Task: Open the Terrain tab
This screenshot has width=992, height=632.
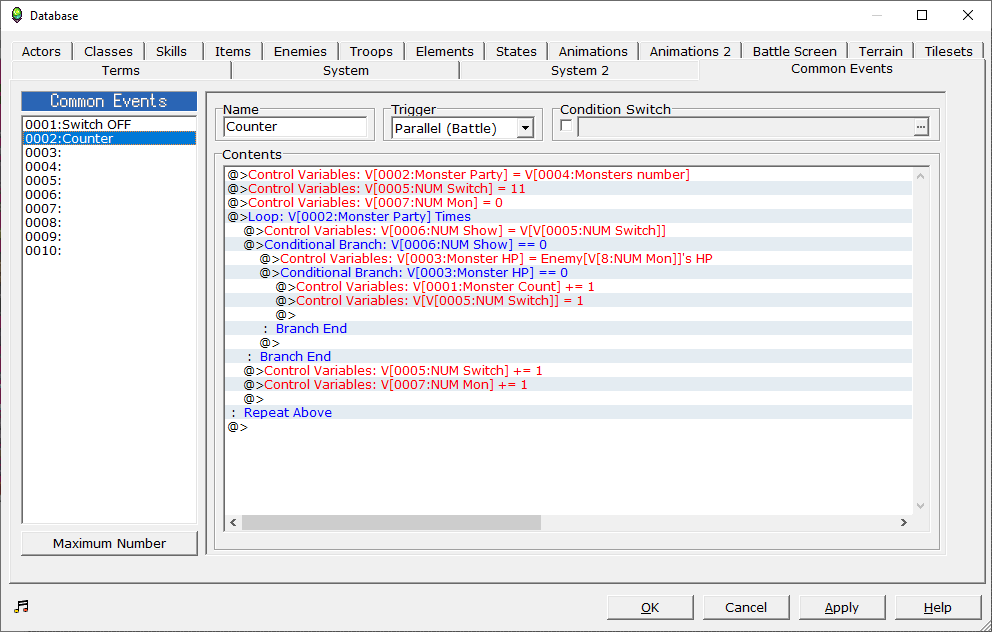Action: point(881,51)
